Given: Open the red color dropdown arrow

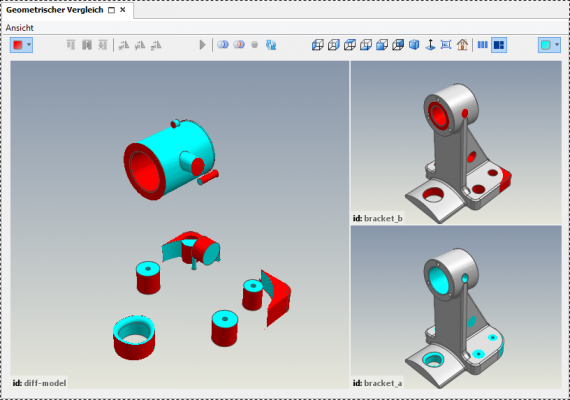Looking at the screenshot, I should (x=29, y=45).
